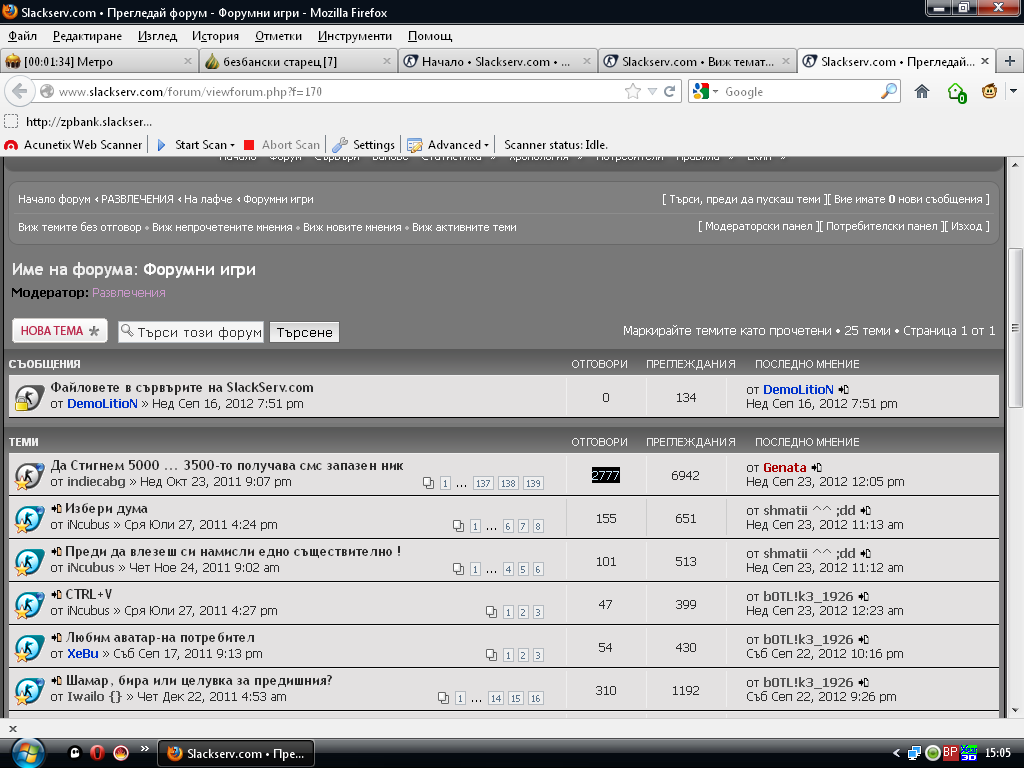Open the Windows Start menu orb
Screen dimensions: 1024x768
coord(23,752)
